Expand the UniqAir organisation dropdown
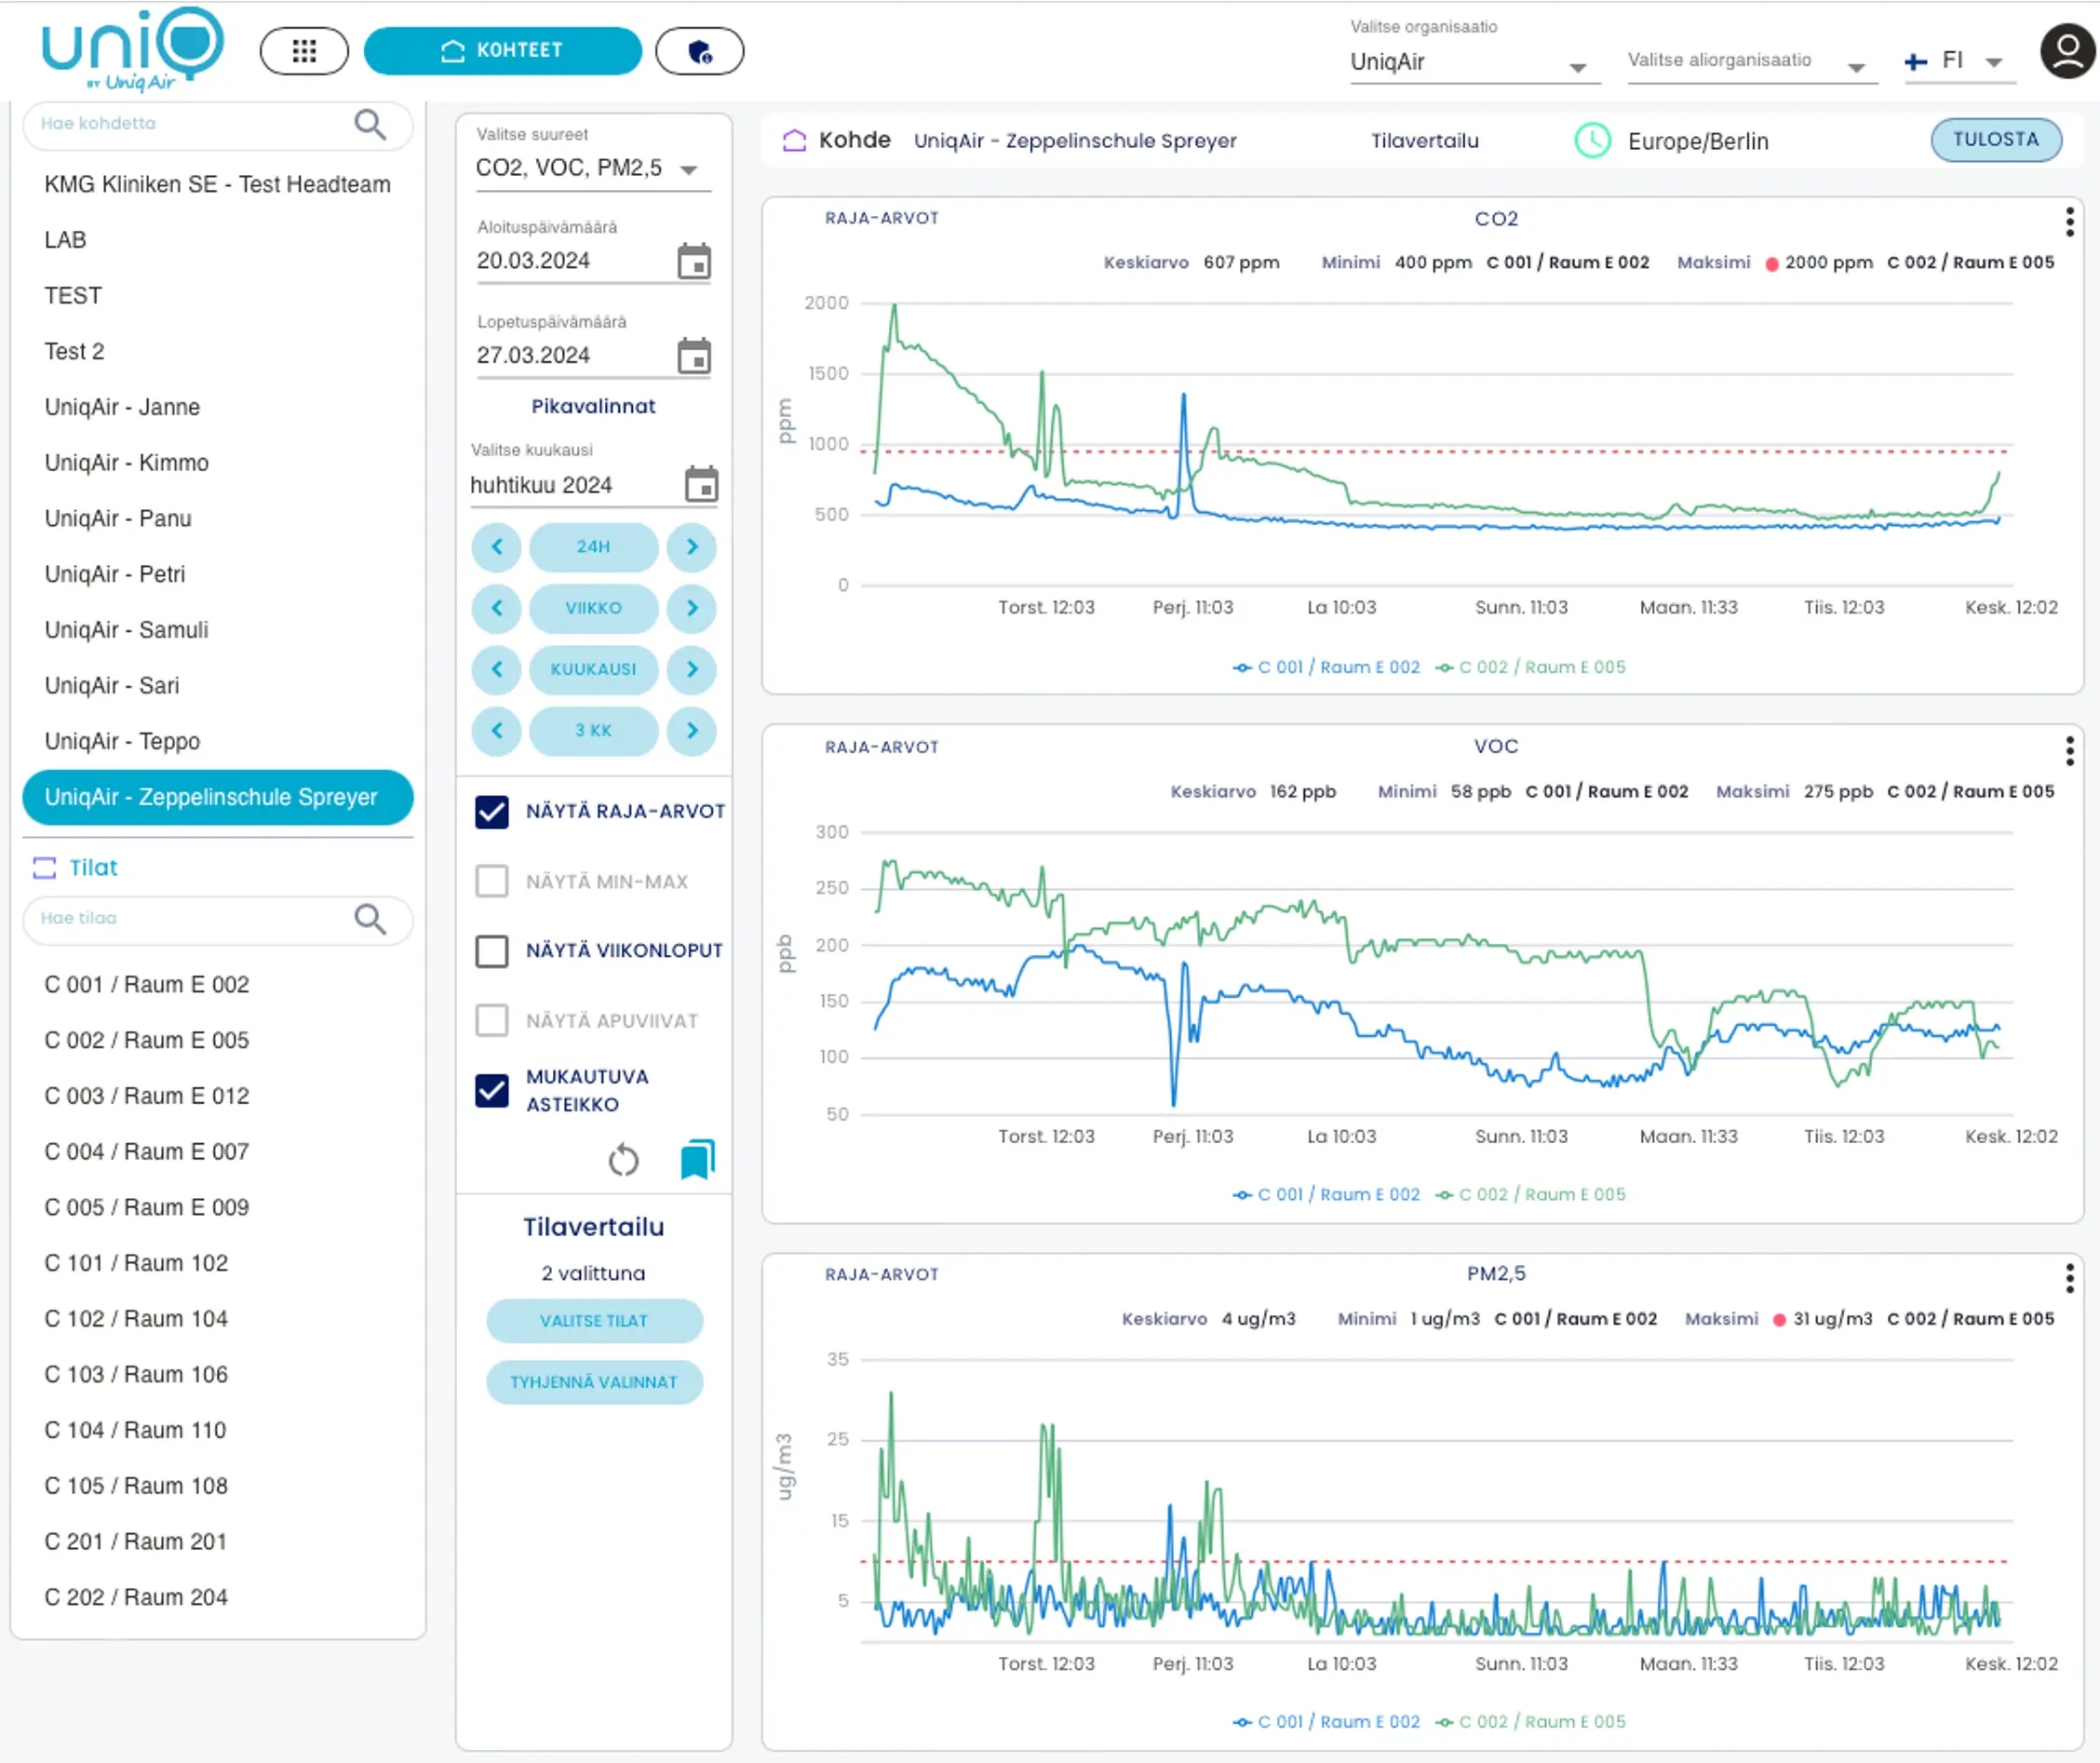2100x1763 pixels. pyautogui.click(x=1473, y=63)
